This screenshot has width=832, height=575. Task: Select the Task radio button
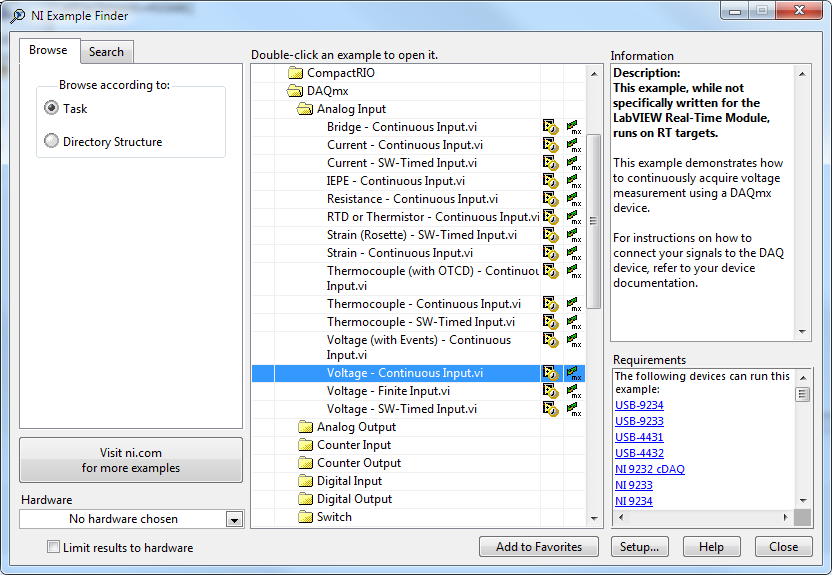[x=51, y=108]
